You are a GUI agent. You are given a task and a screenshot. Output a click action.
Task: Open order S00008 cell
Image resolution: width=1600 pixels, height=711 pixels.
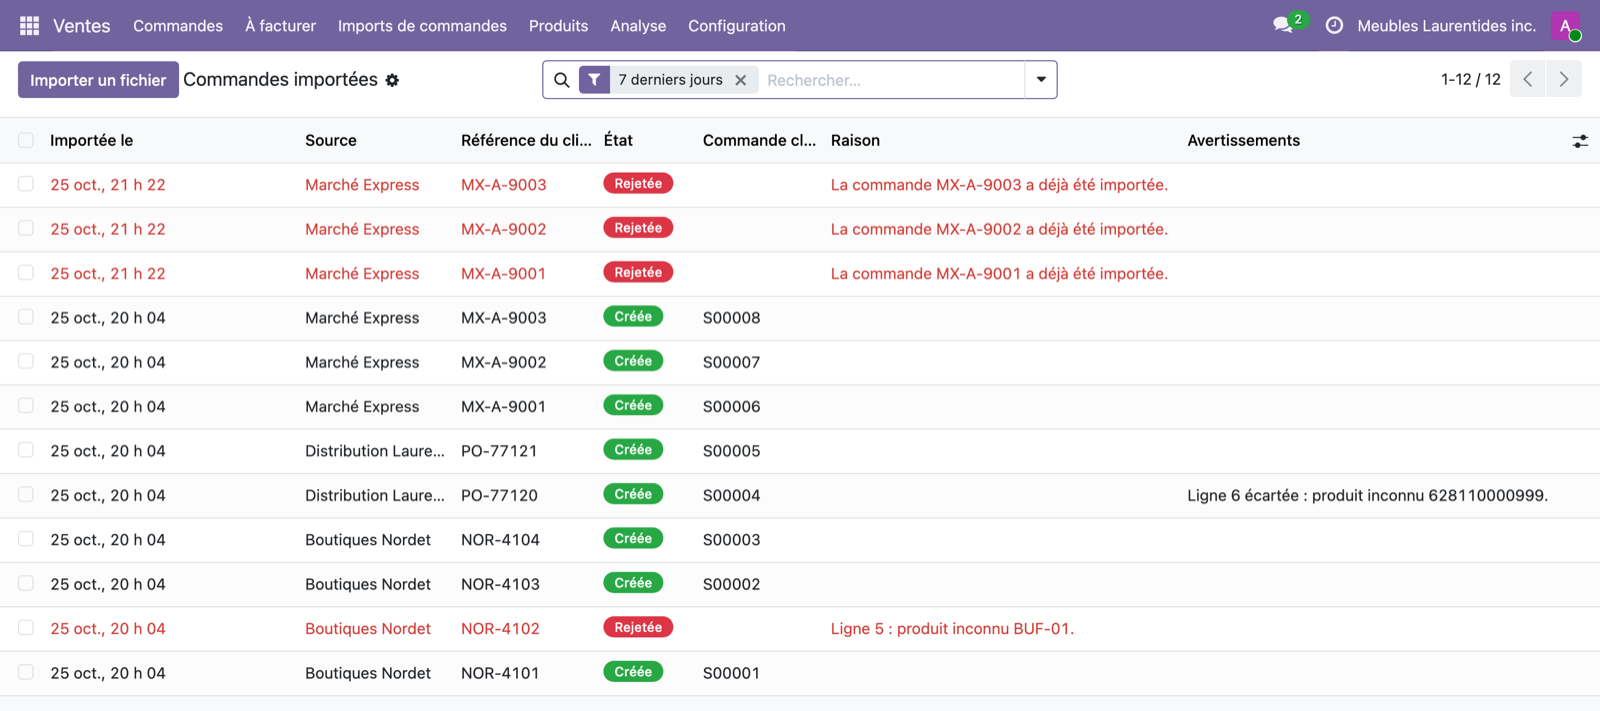[x=731, y=318]
